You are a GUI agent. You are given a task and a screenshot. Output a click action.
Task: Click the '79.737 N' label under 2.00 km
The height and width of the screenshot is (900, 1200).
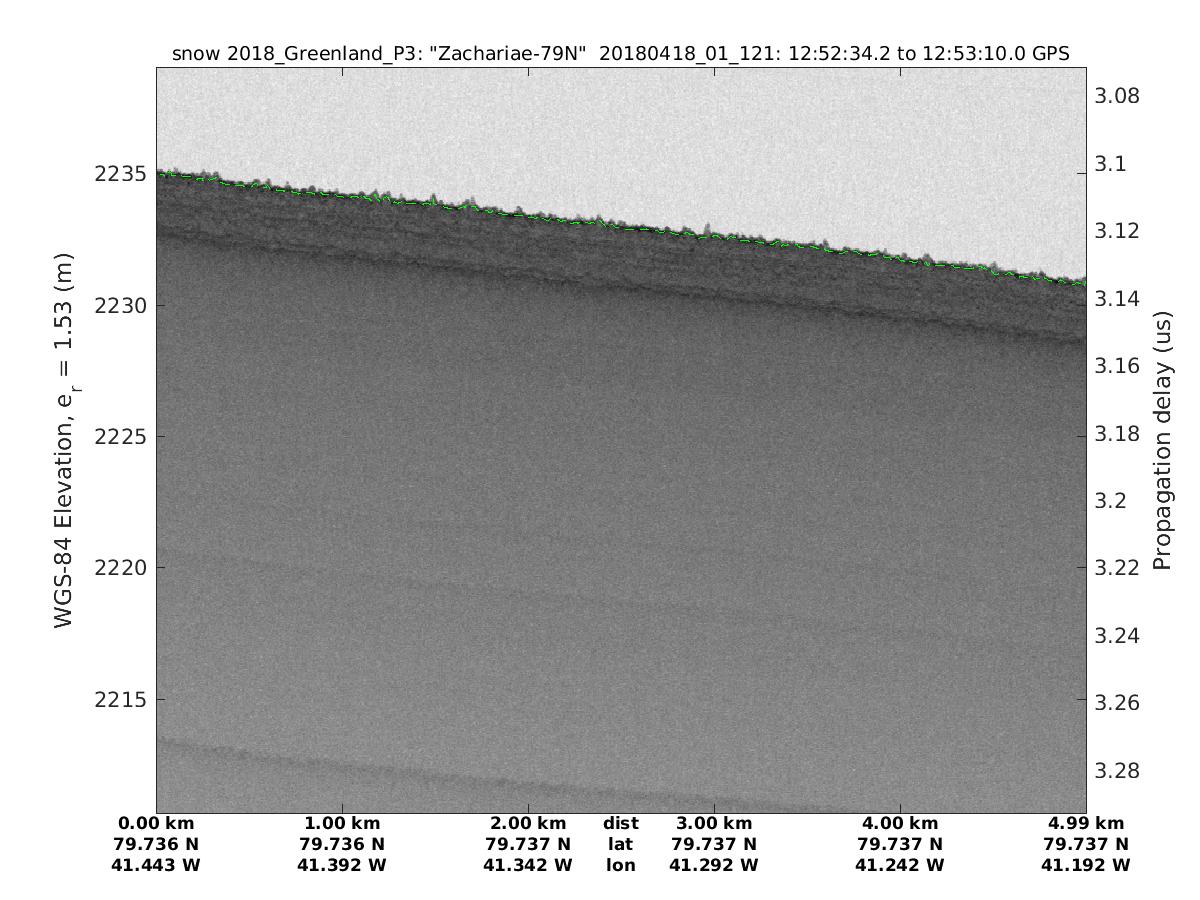click(528, 845)
